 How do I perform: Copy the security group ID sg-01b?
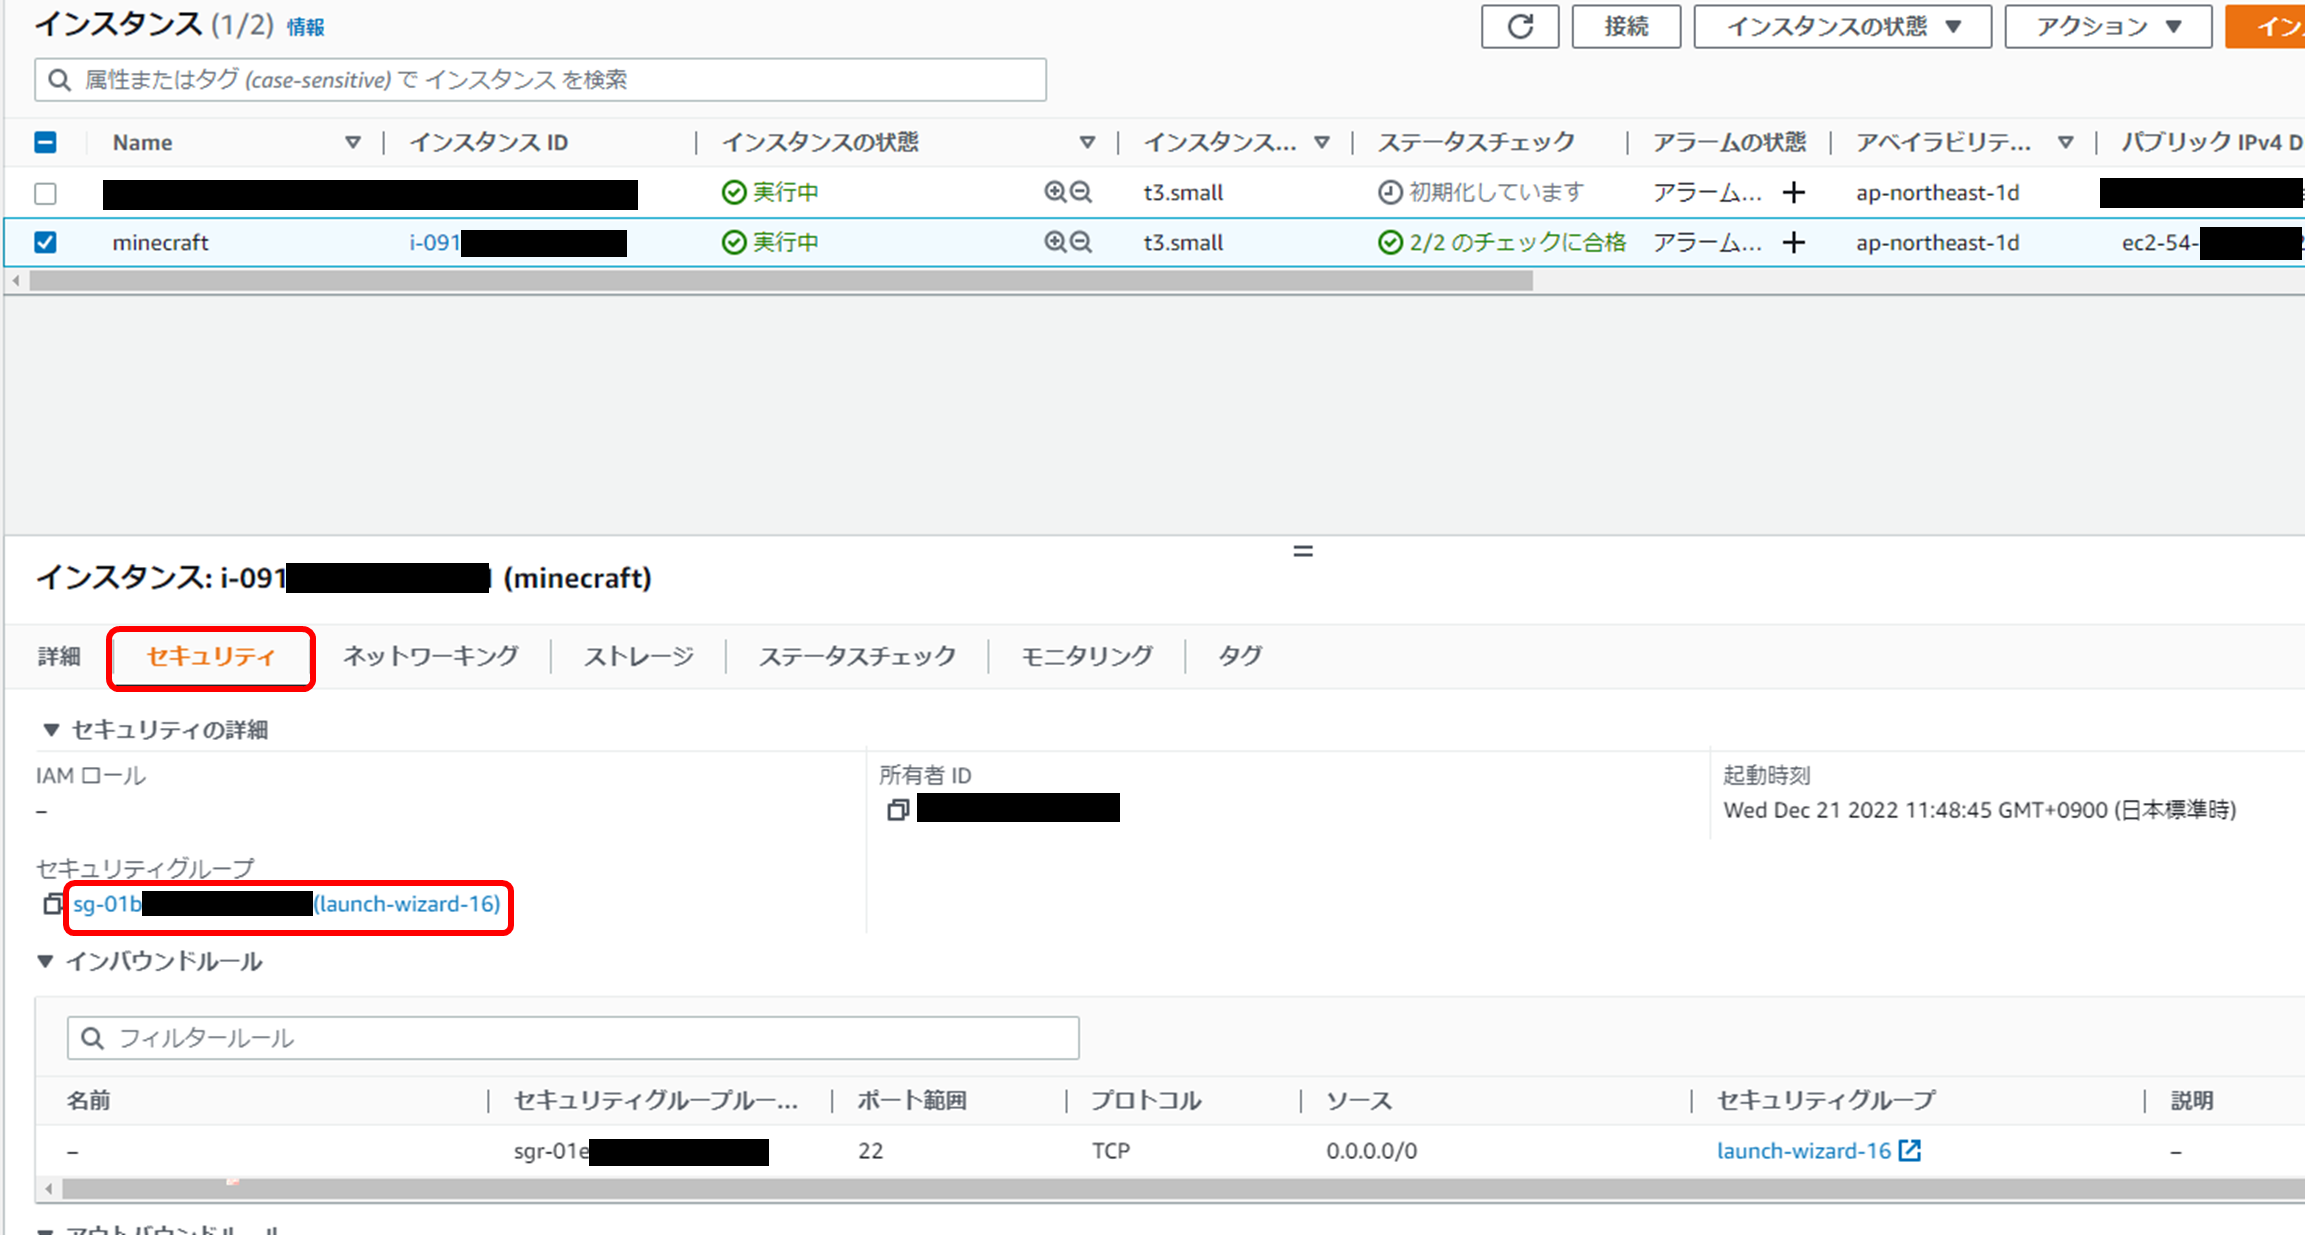tap(52, 904)
